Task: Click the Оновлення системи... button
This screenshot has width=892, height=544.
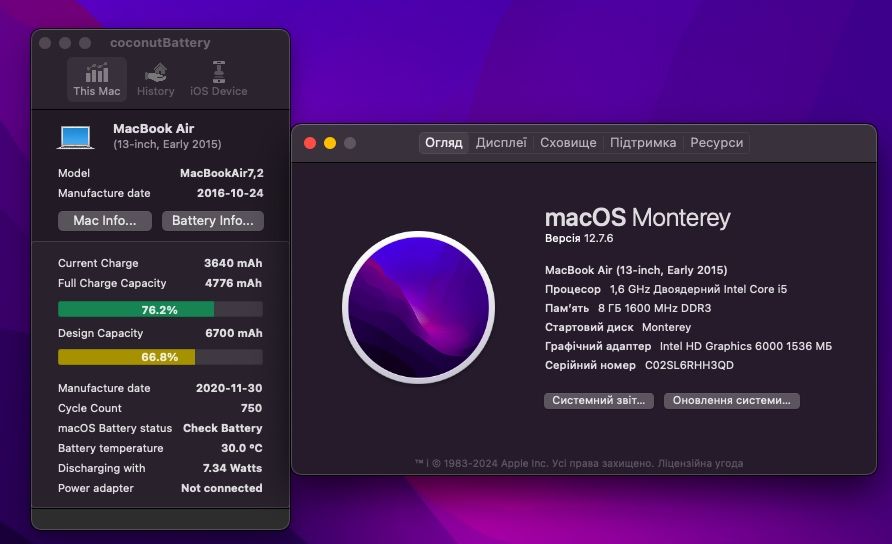Action: [732, 401]
